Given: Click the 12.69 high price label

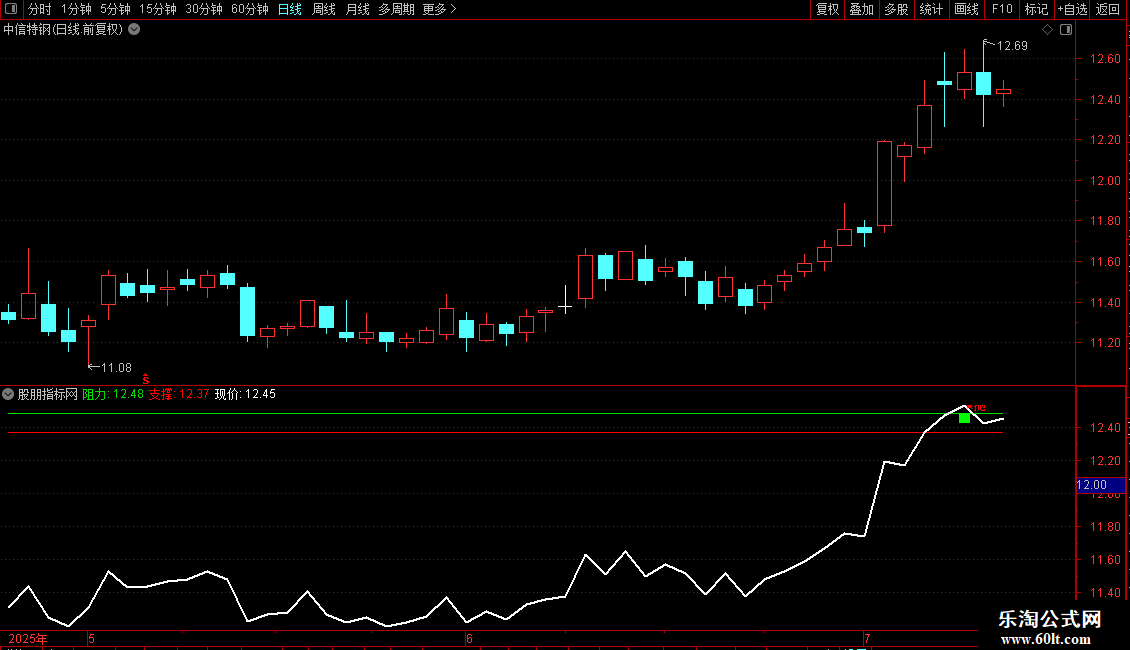Looking at the screenshot, I should tap(1012, 45).
